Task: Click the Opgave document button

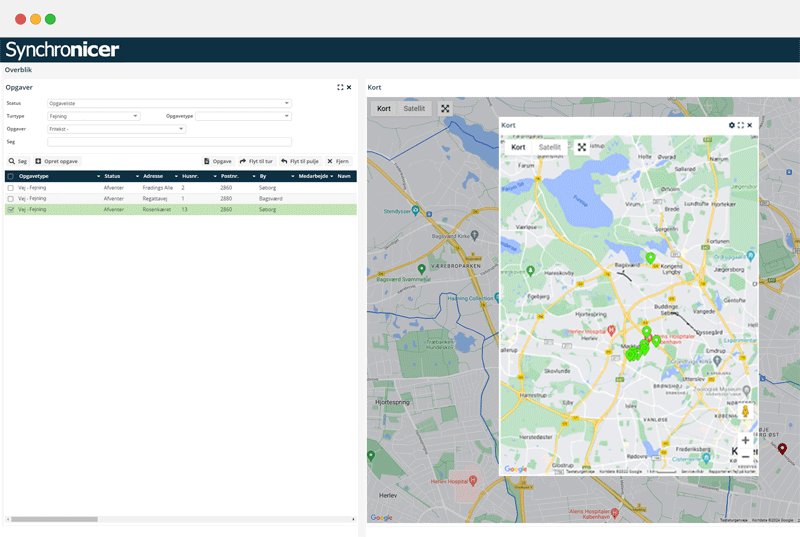Action: tap(218, 161)
